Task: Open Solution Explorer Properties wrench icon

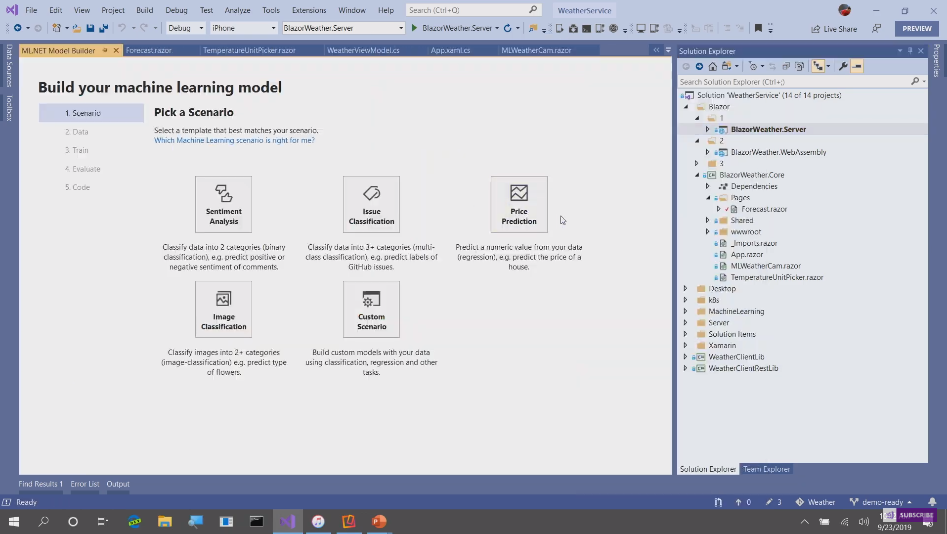Action: coord(843,67)
